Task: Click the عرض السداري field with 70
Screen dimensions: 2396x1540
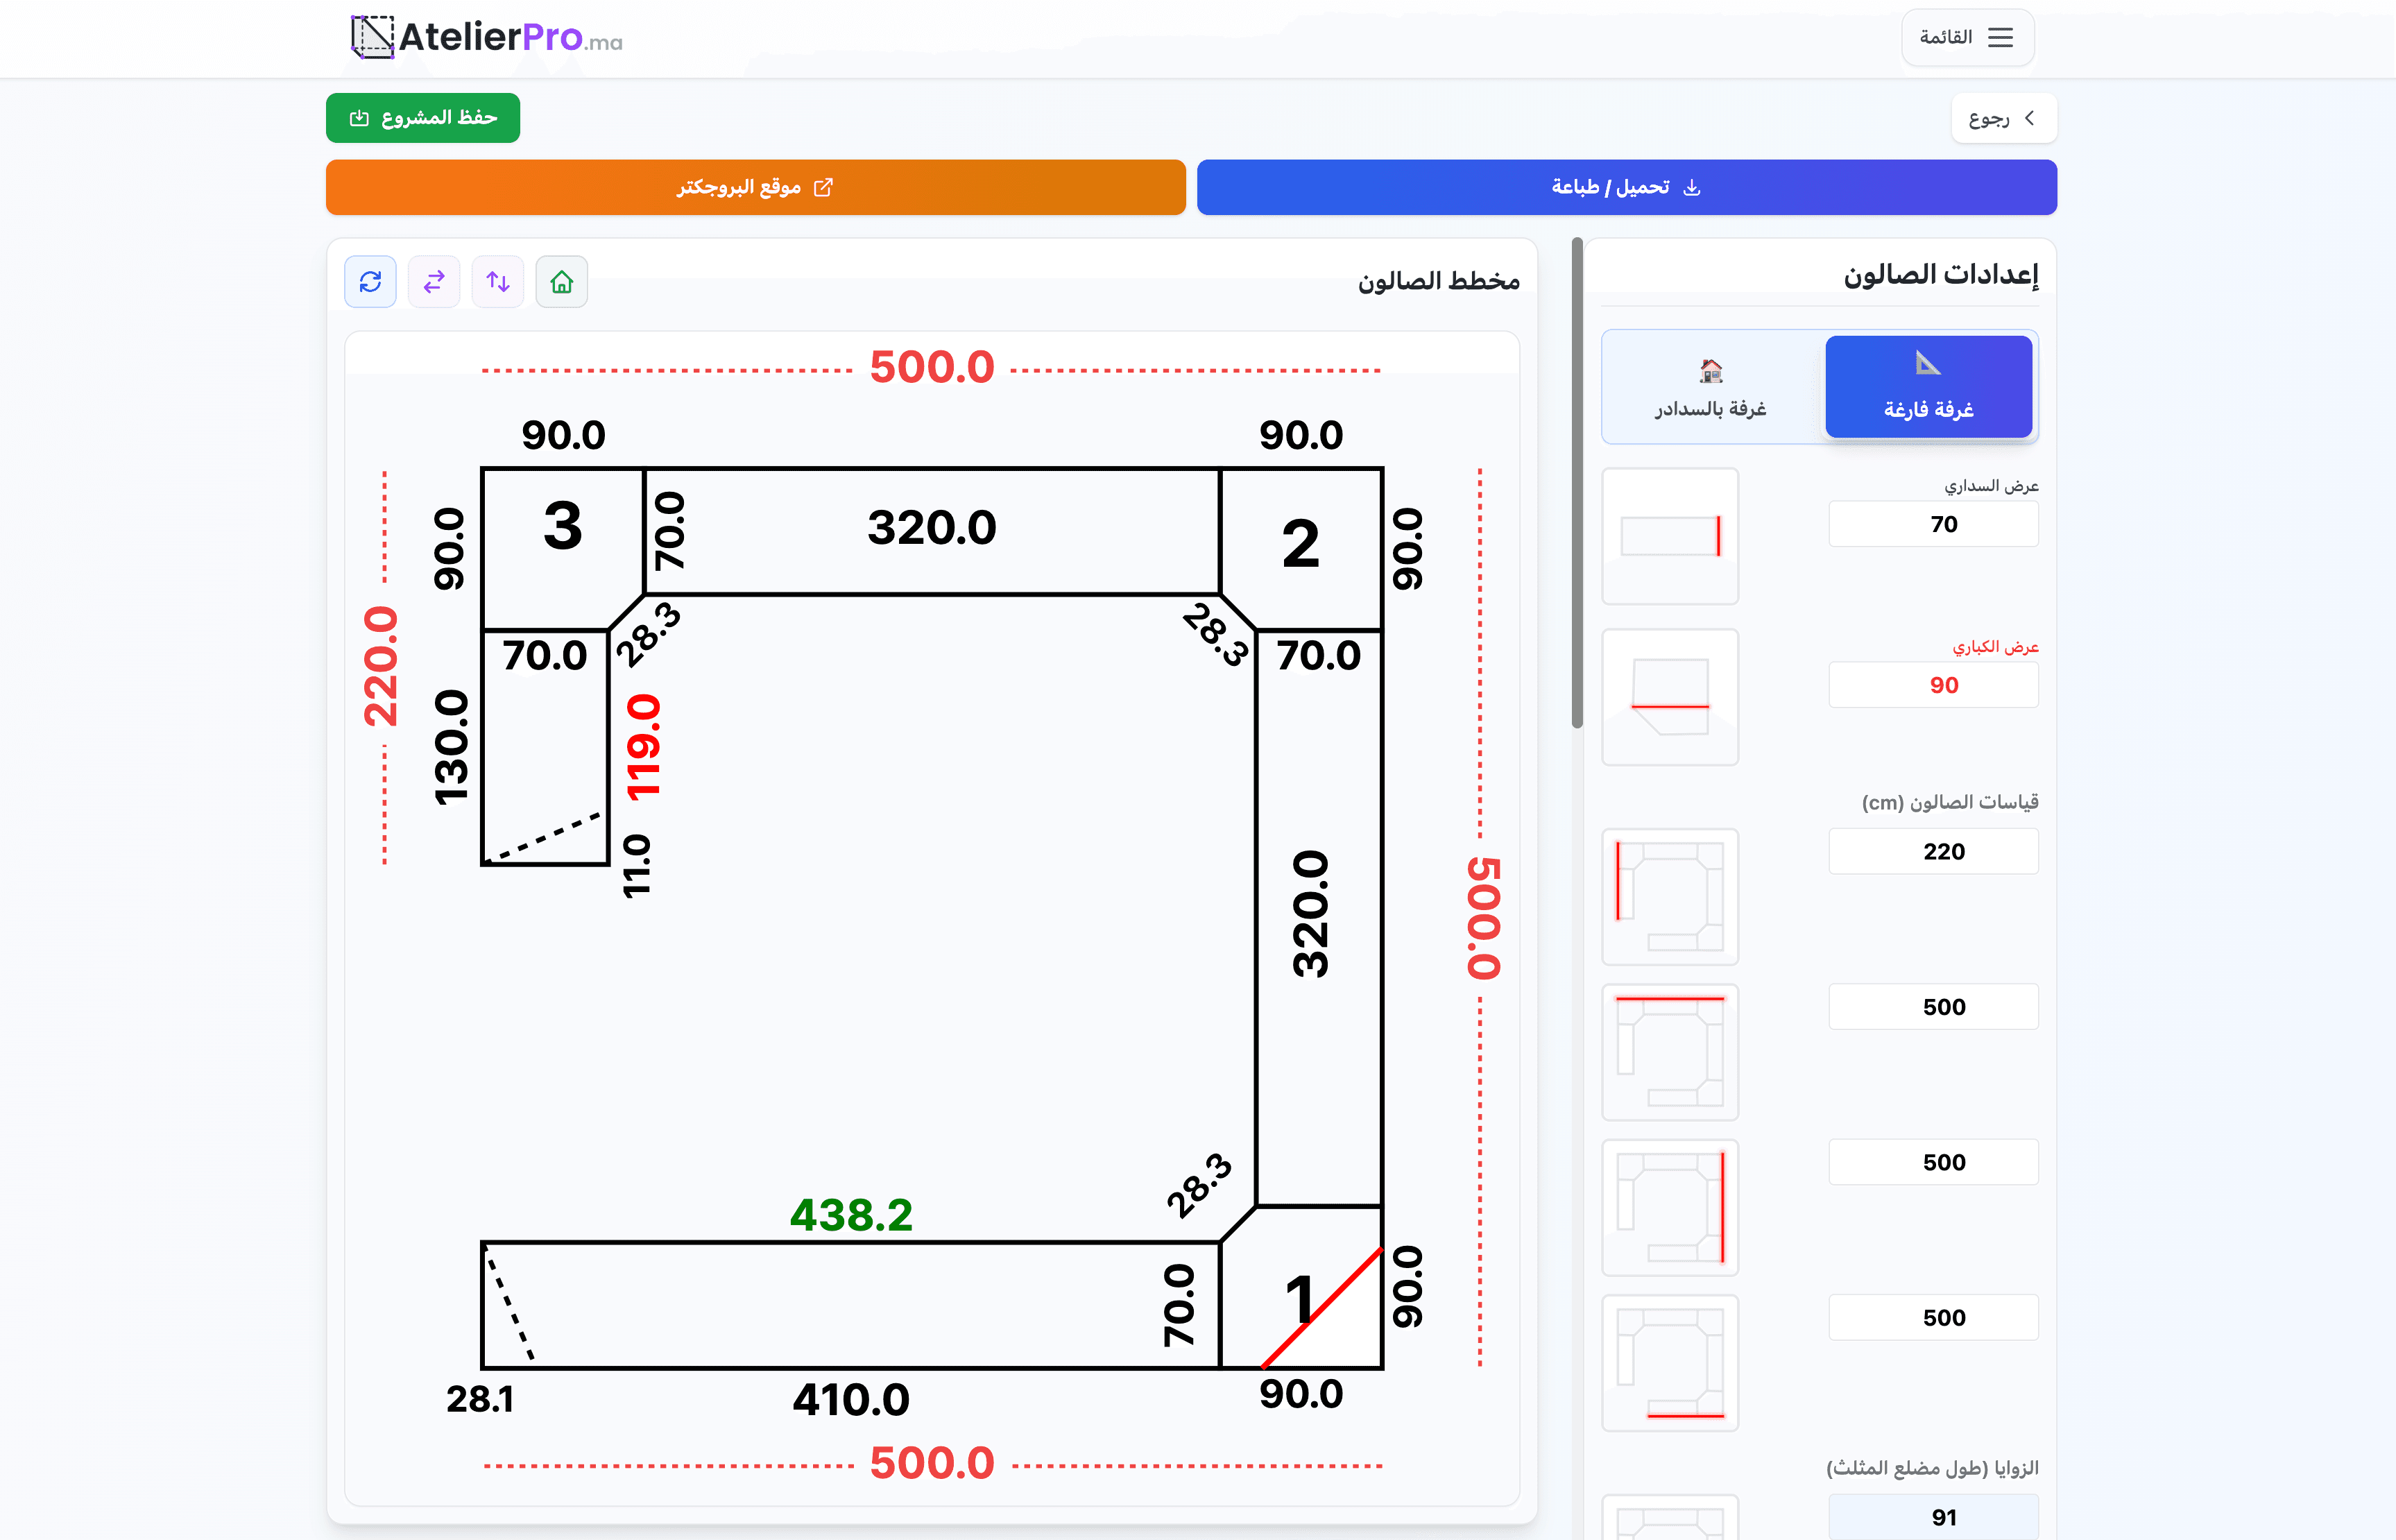Action: click(x=1933, y=524)
